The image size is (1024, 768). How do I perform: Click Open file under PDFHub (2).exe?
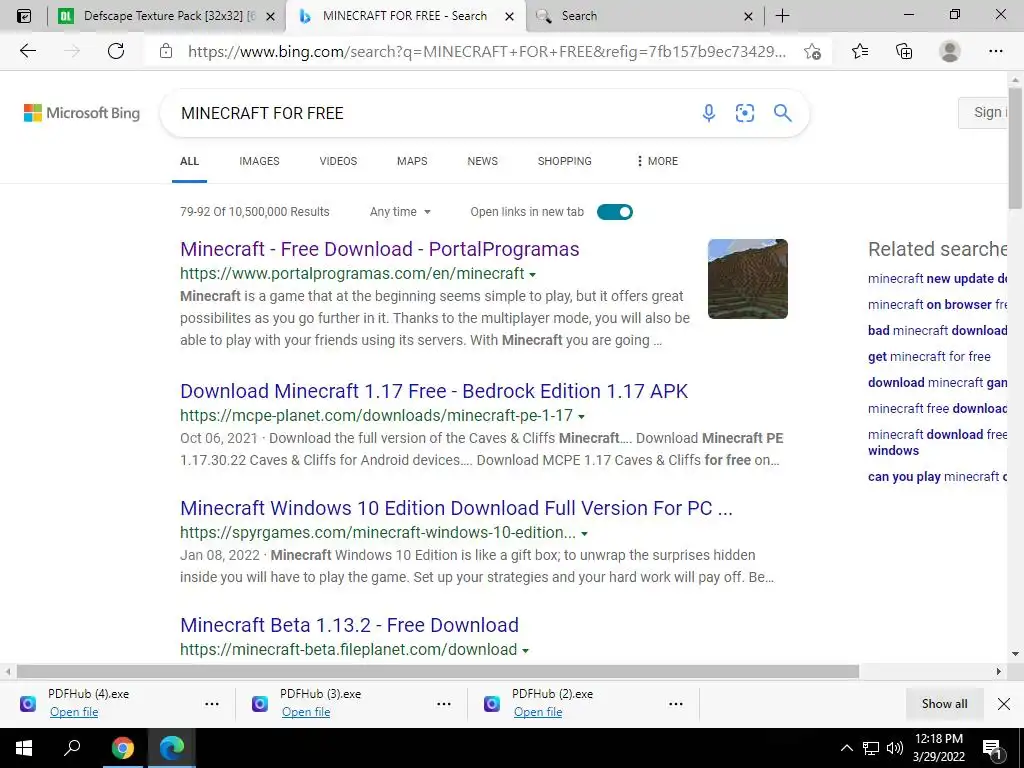point(537,712)
